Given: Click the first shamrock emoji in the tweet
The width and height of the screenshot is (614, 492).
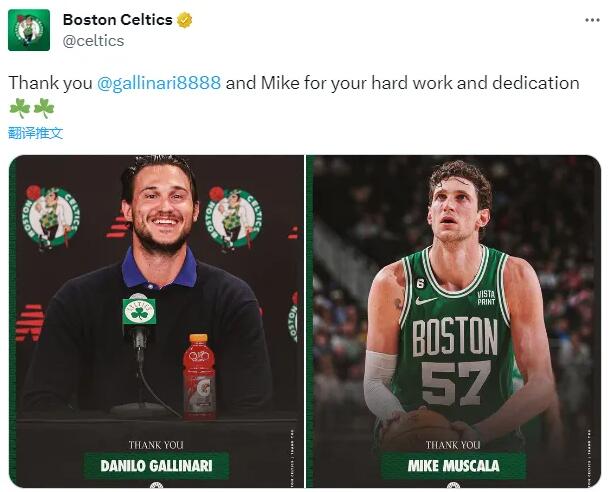Looking at the screenshot, I should (19, 108).
